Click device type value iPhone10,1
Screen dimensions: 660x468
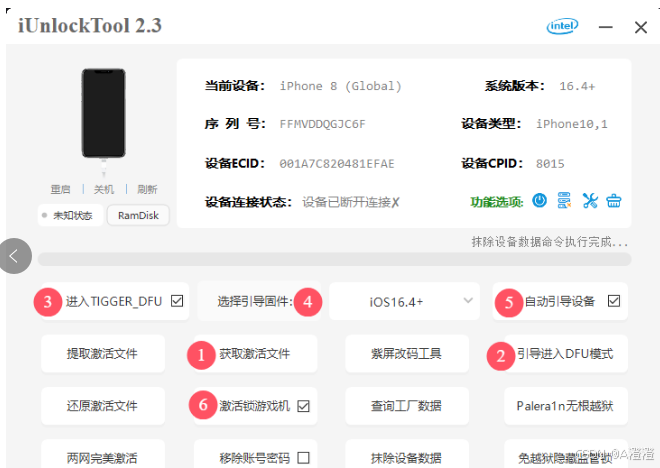pos(572,124)
